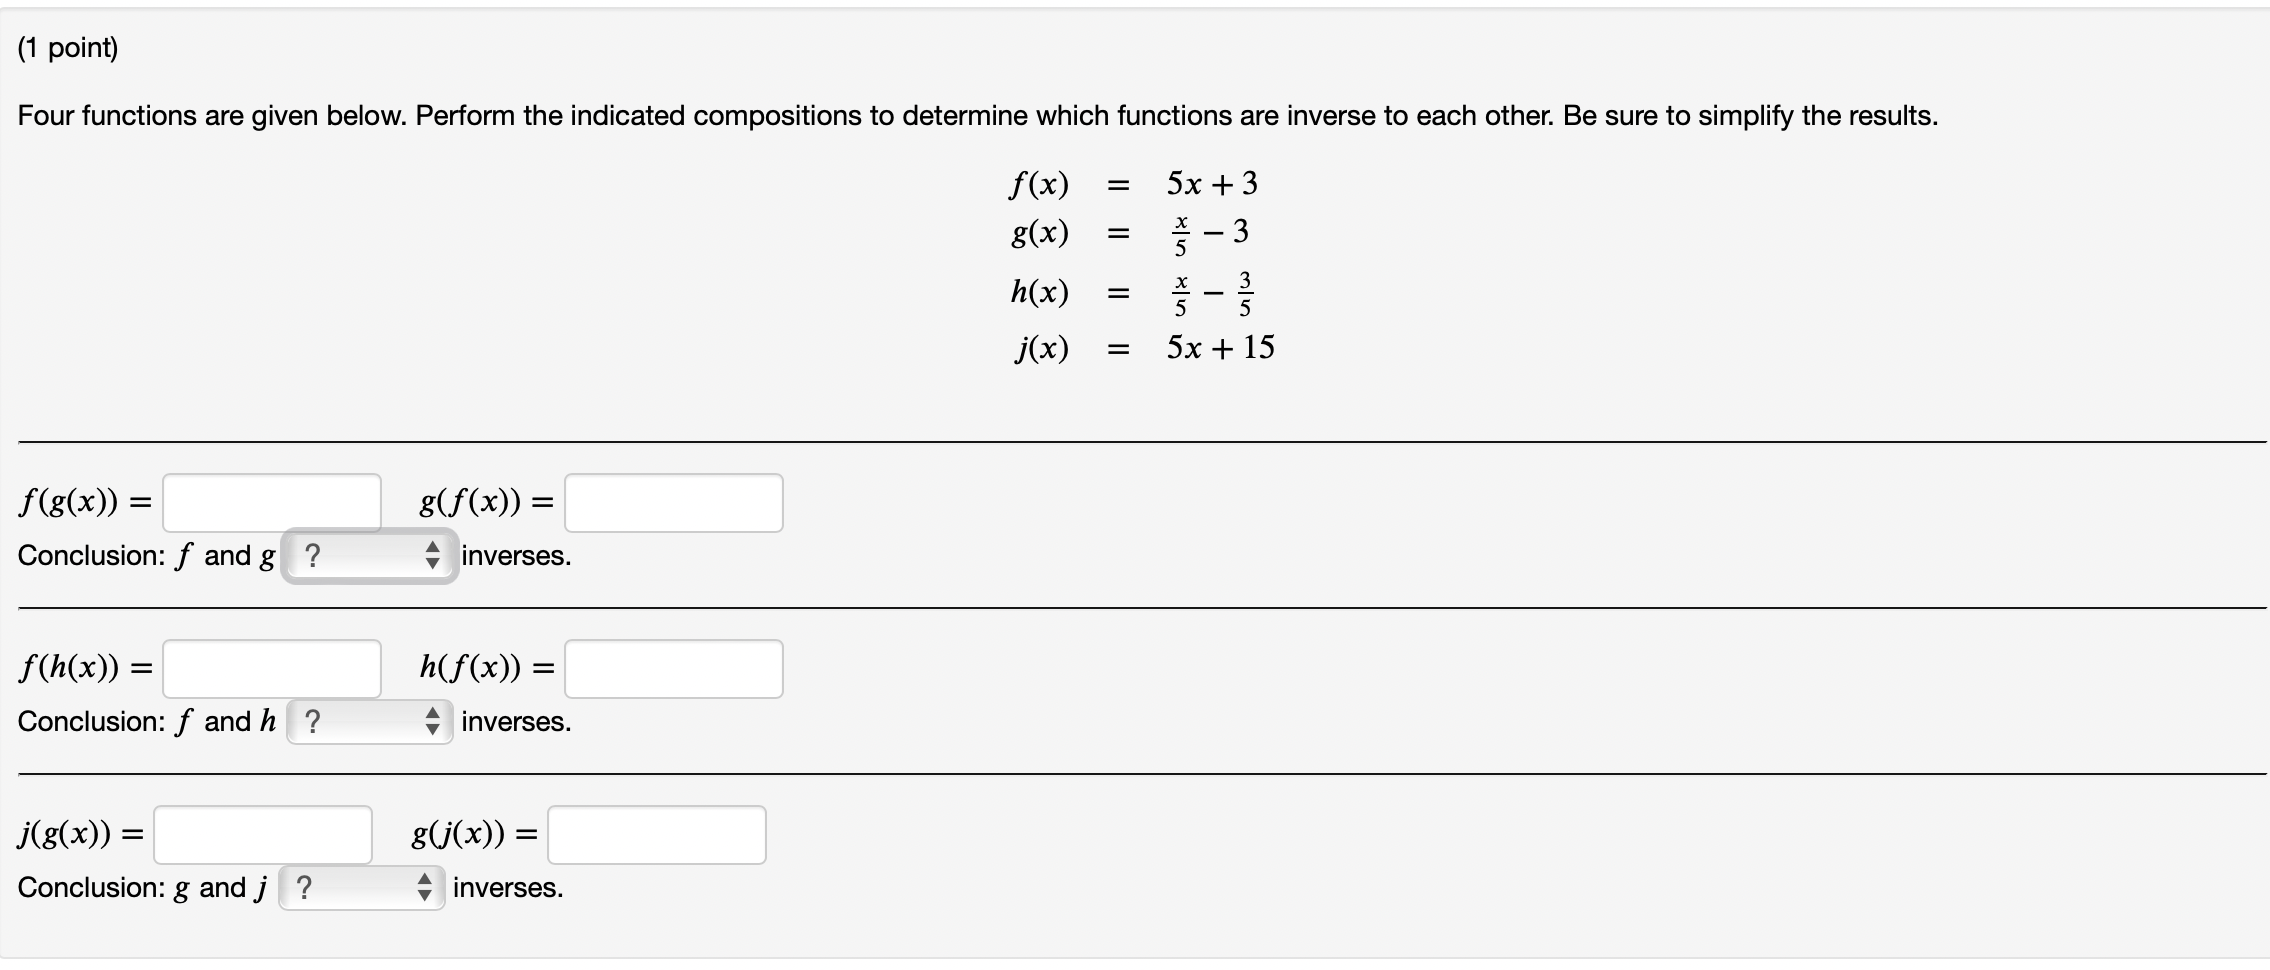The image size is (2270, 970).
Task: Click the f(g(x)) answer input field
Action: point(270,502)
